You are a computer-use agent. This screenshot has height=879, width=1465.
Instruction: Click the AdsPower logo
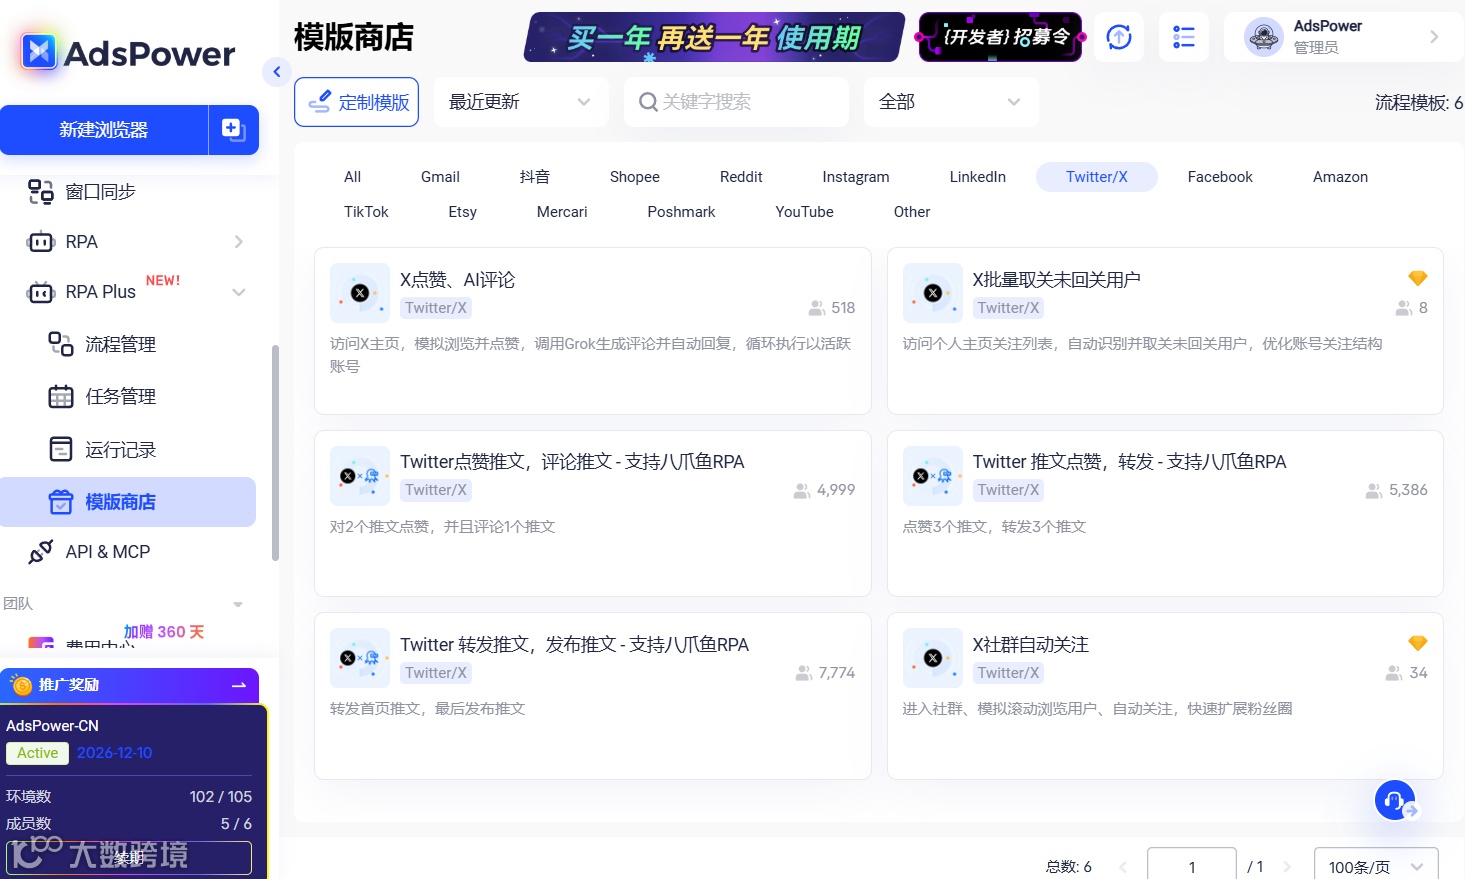click(128, 52)
